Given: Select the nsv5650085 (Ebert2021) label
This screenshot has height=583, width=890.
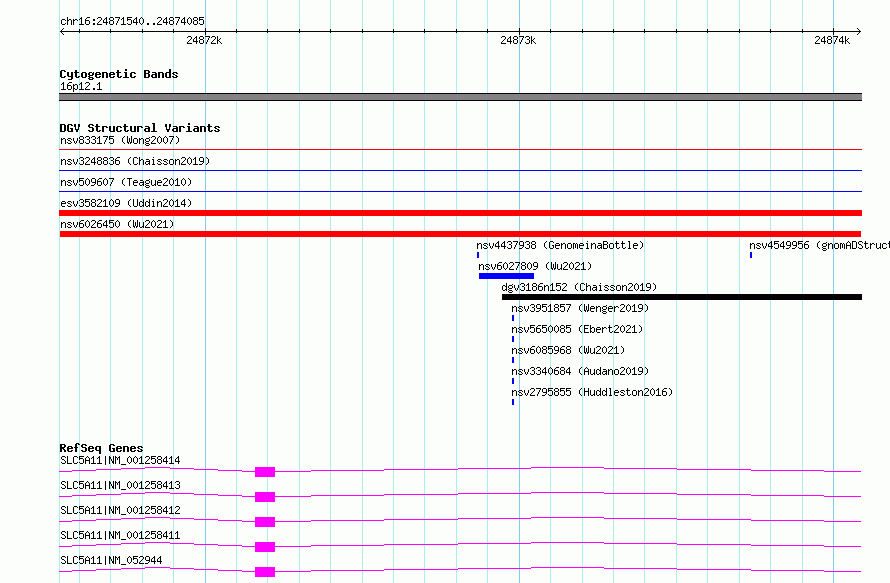Looking at the screenshot, I should tap(577, 329).
